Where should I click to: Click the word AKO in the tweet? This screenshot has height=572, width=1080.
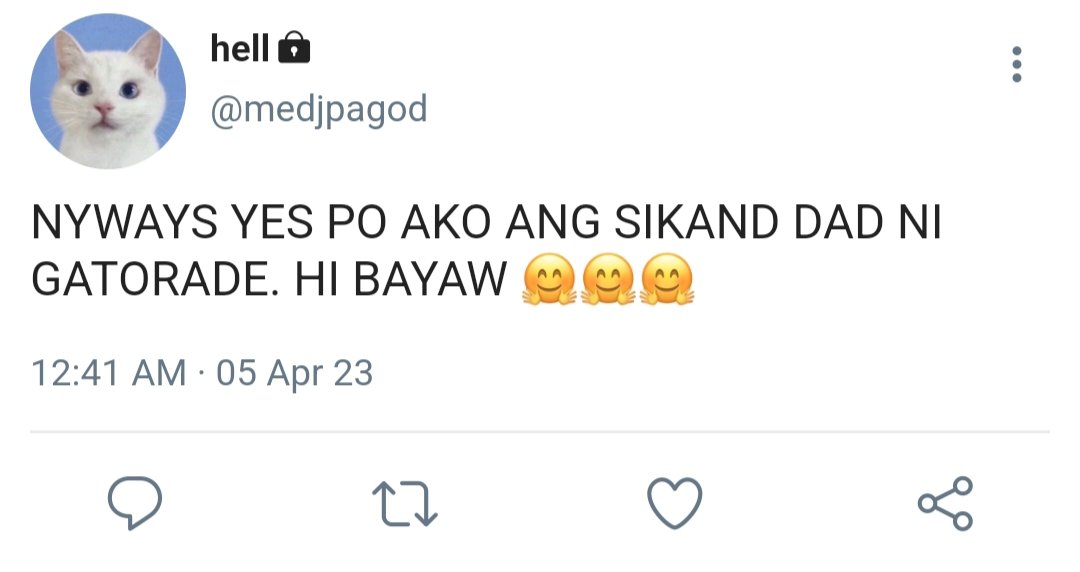point(446,222)
